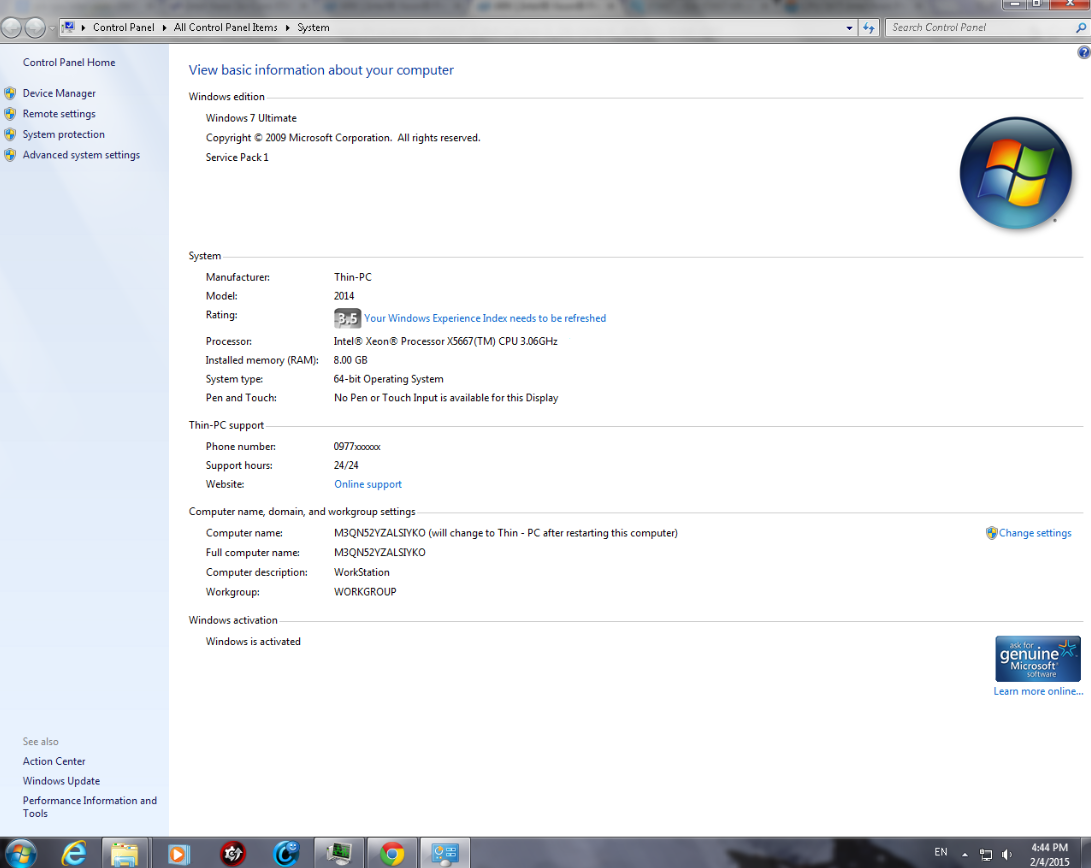
Task: Click the System breadcrumb
Action: 313,28
